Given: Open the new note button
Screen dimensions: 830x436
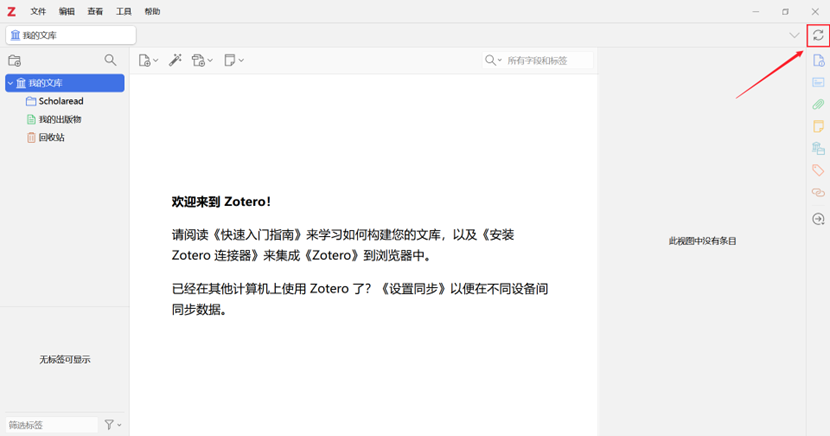Looking at the screenshot, I should click(233, 60).
